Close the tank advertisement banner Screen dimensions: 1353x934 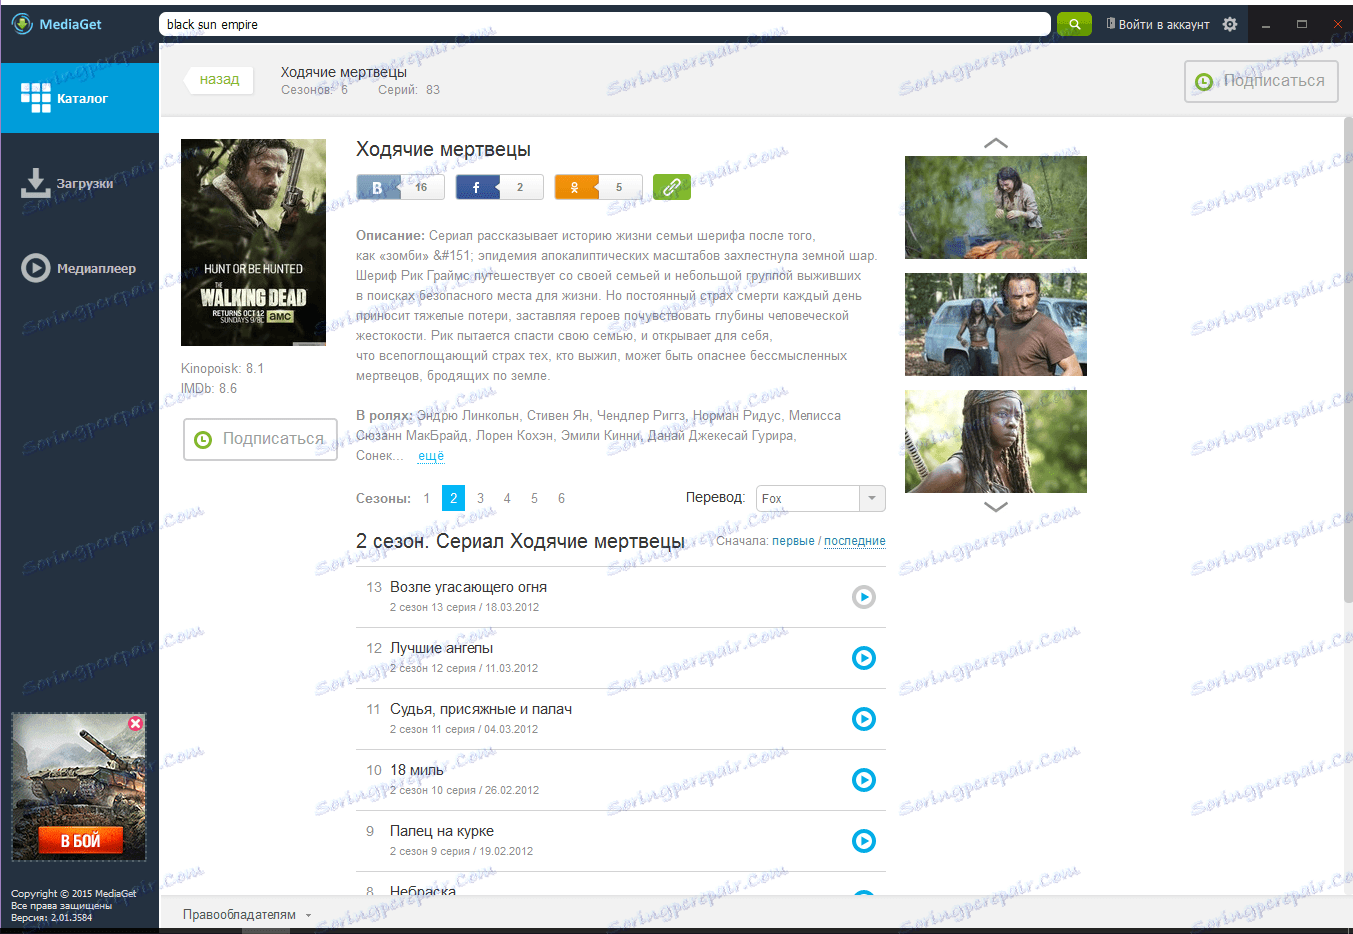[136, 723]
